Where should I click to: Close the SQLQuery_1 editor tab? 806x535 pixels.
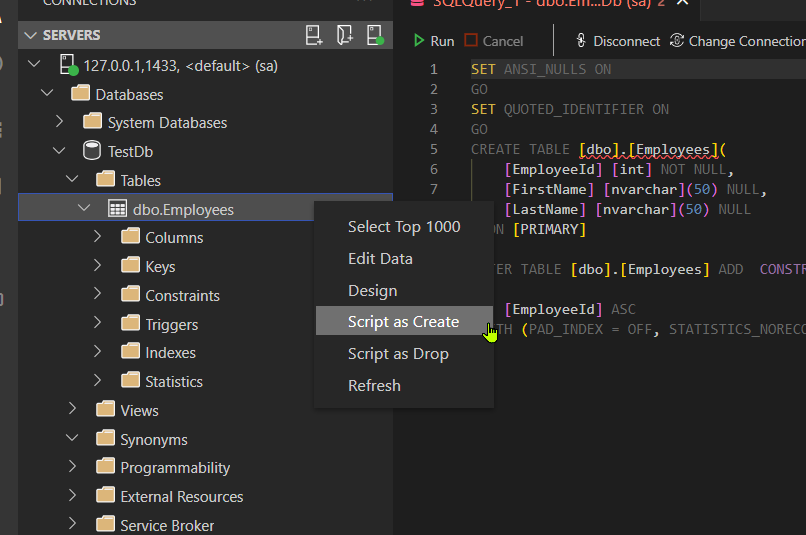[683, 3]
